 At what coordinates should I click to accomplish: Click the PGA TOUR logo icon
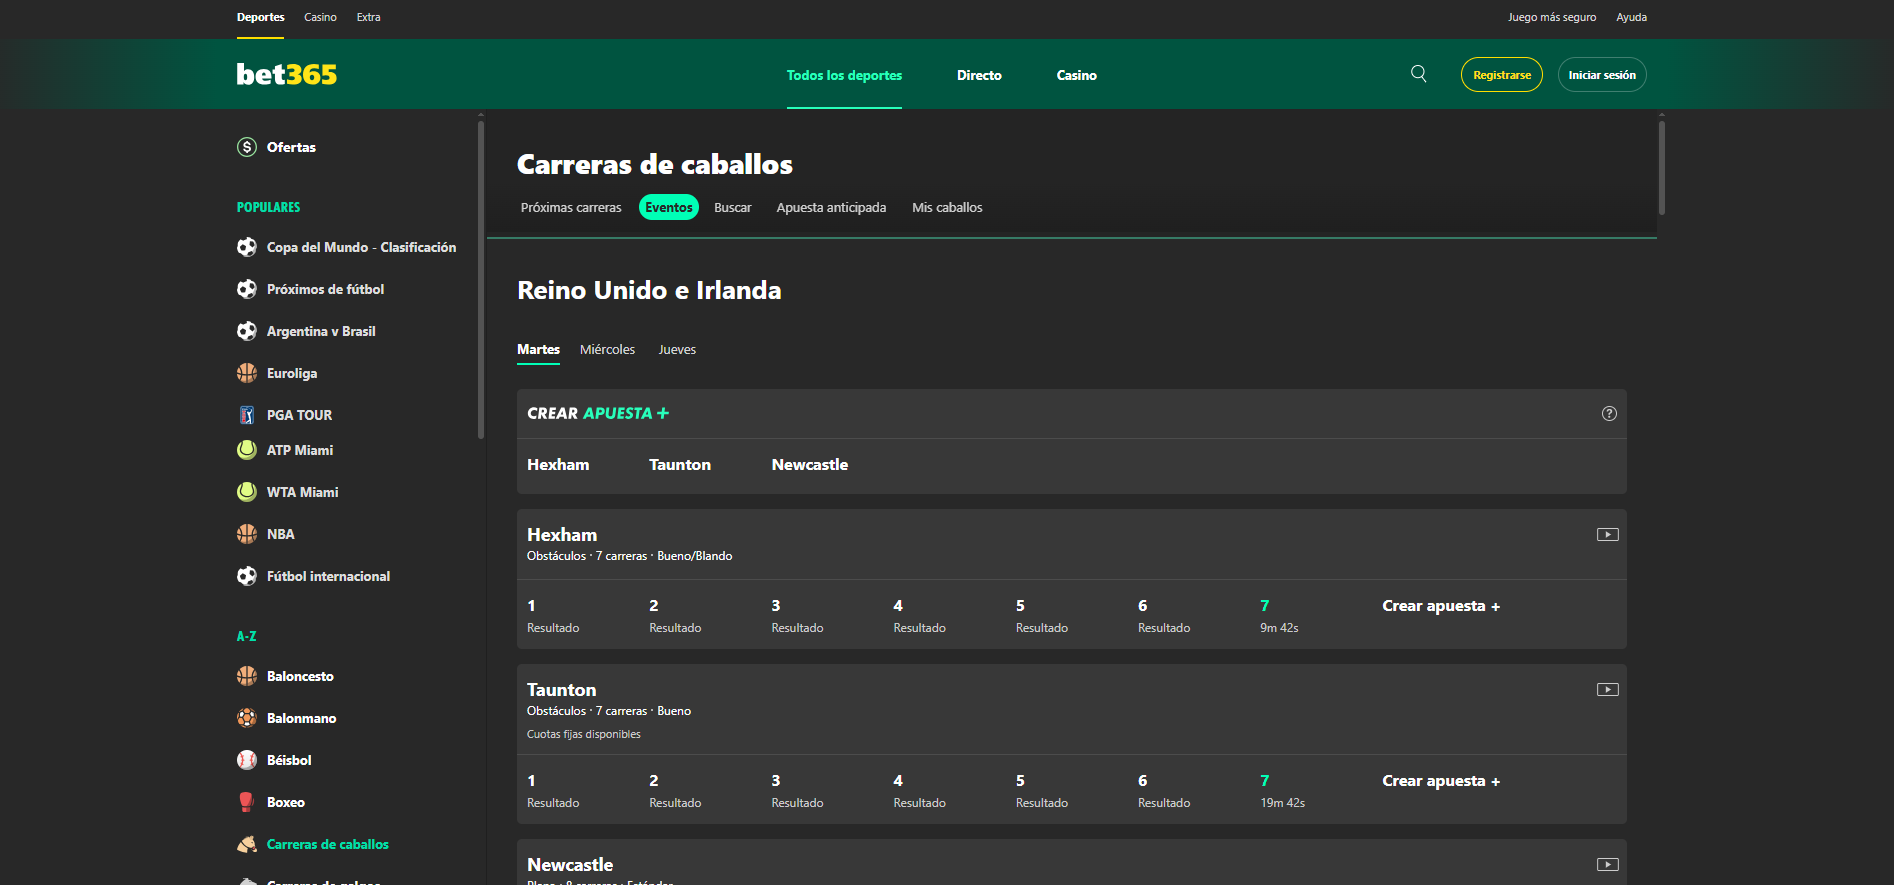247,415
